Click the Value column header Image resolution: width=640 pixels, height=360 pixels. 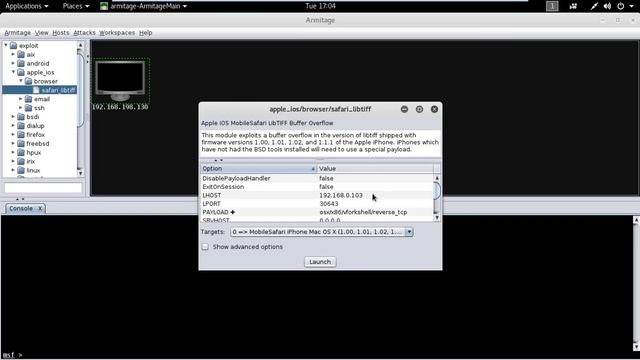(375, 169)
